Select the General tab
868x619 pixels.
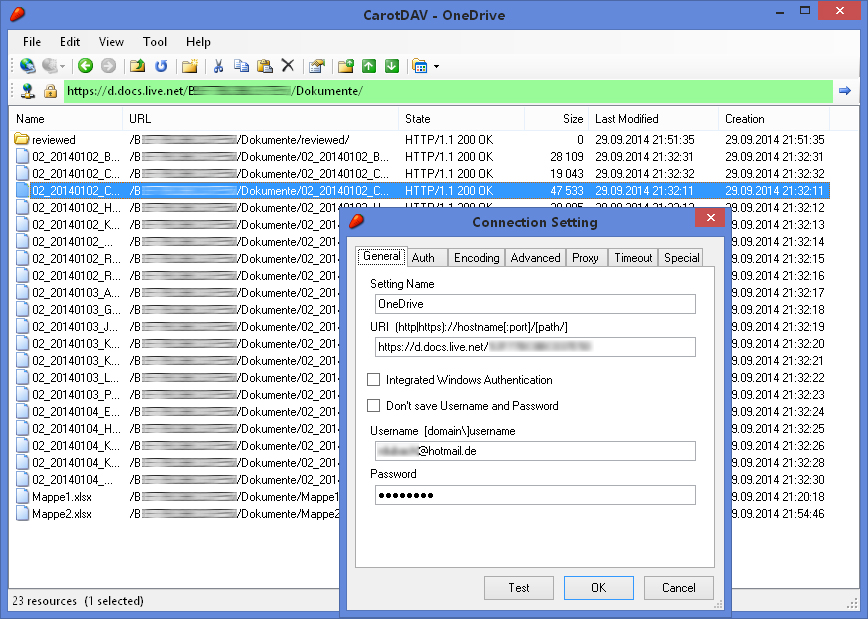pos(382,256)
